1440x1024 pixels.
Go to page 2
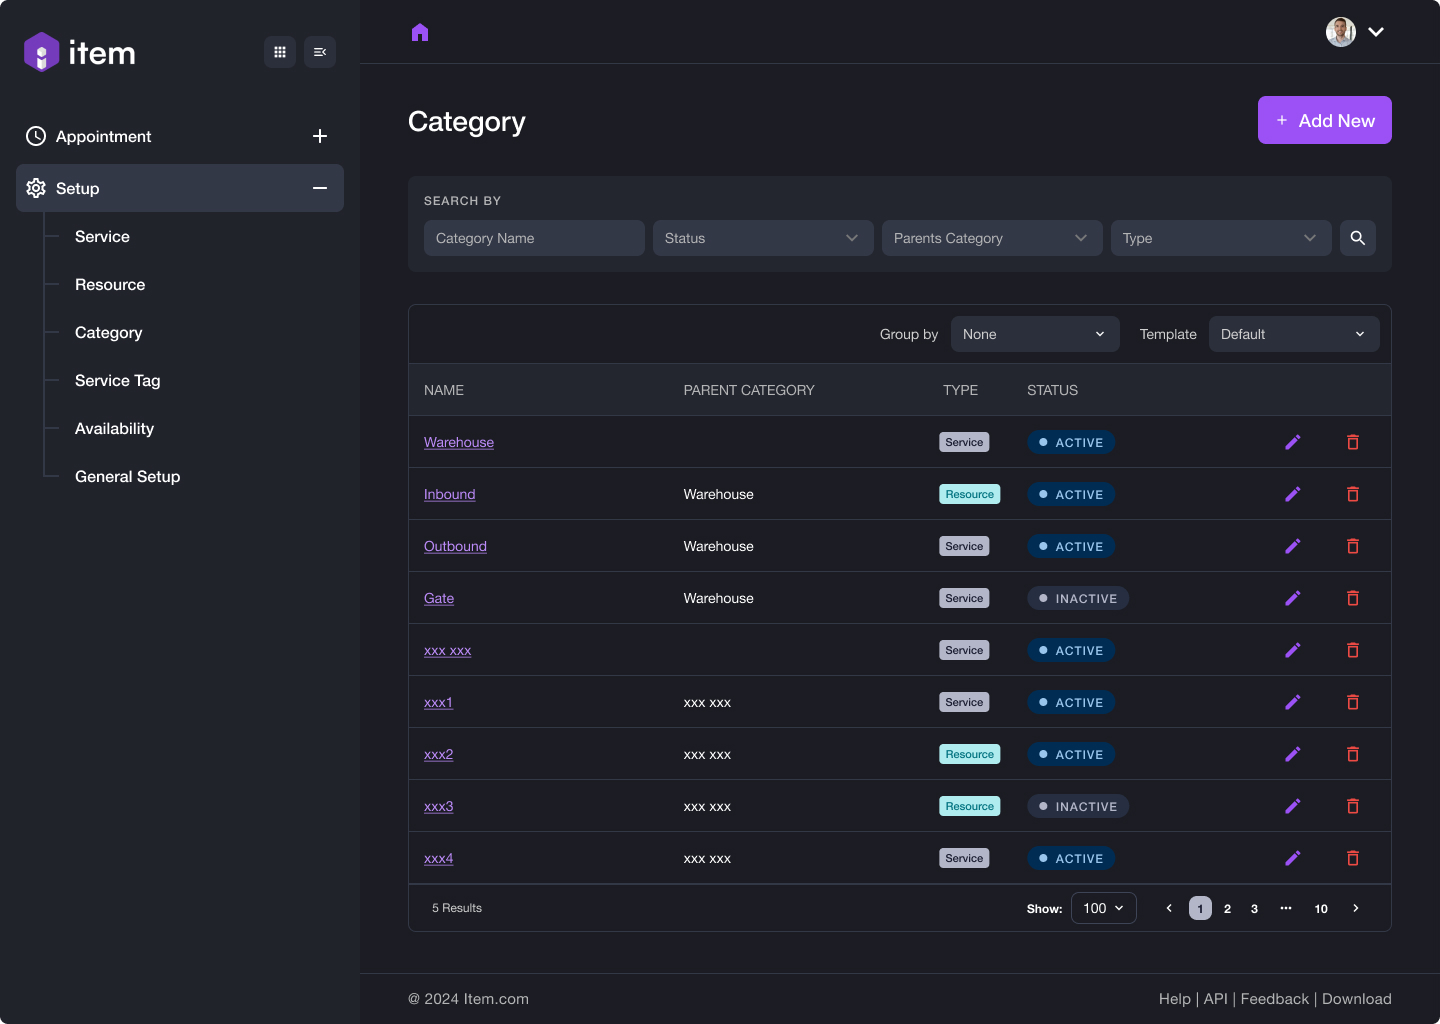pos(1227,908)
